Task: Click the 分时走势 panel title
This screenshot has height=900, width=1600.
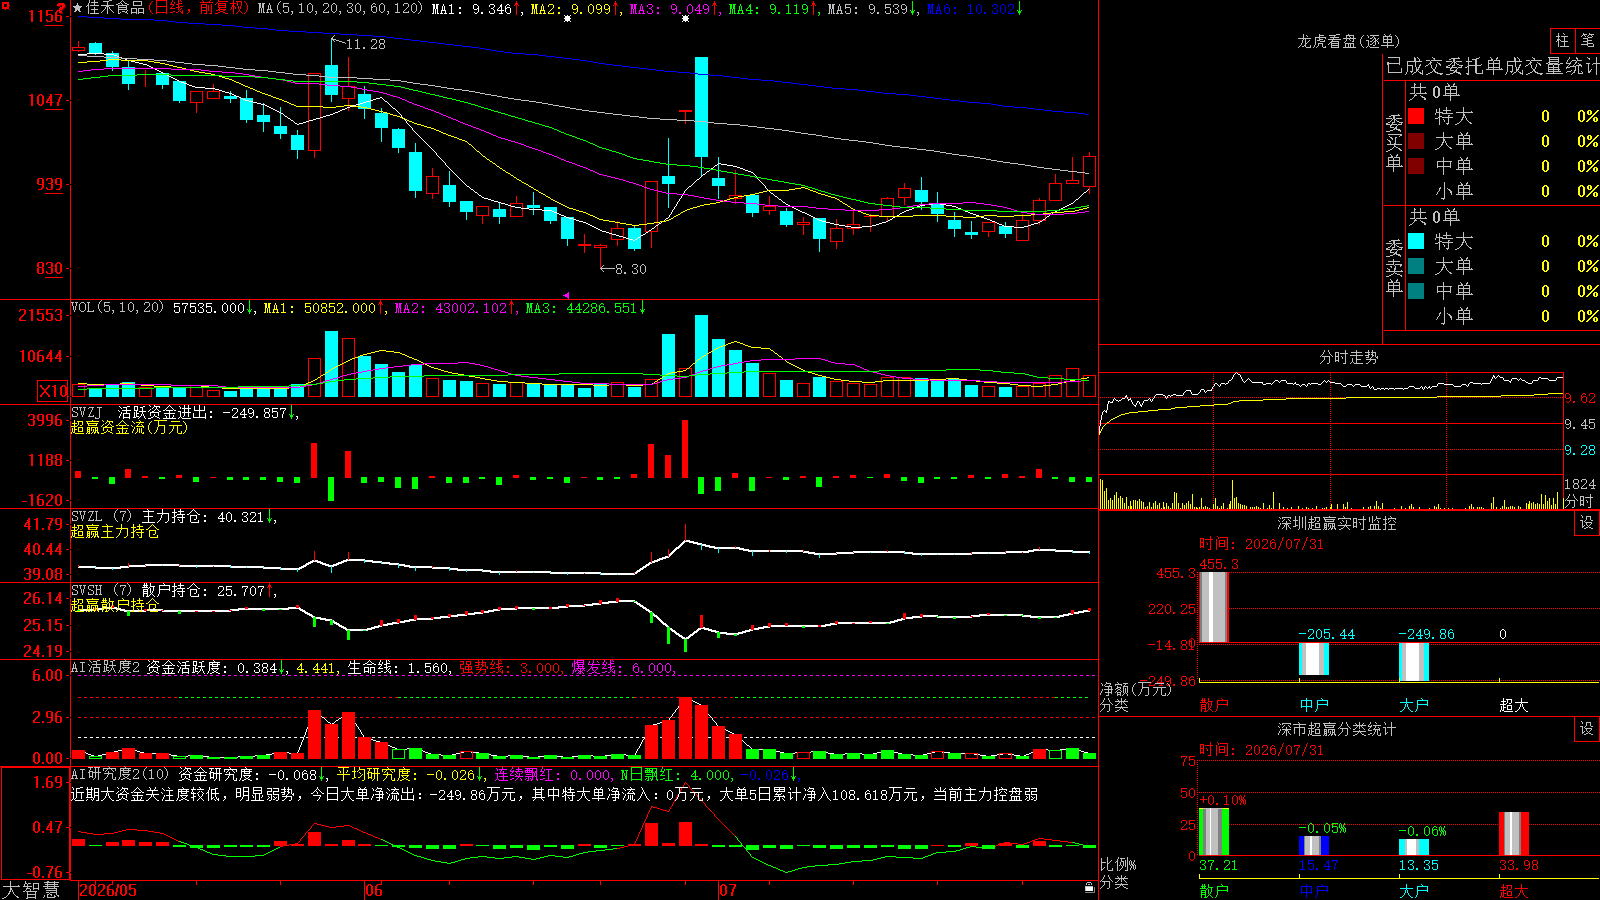Action: coord(1349,357)
